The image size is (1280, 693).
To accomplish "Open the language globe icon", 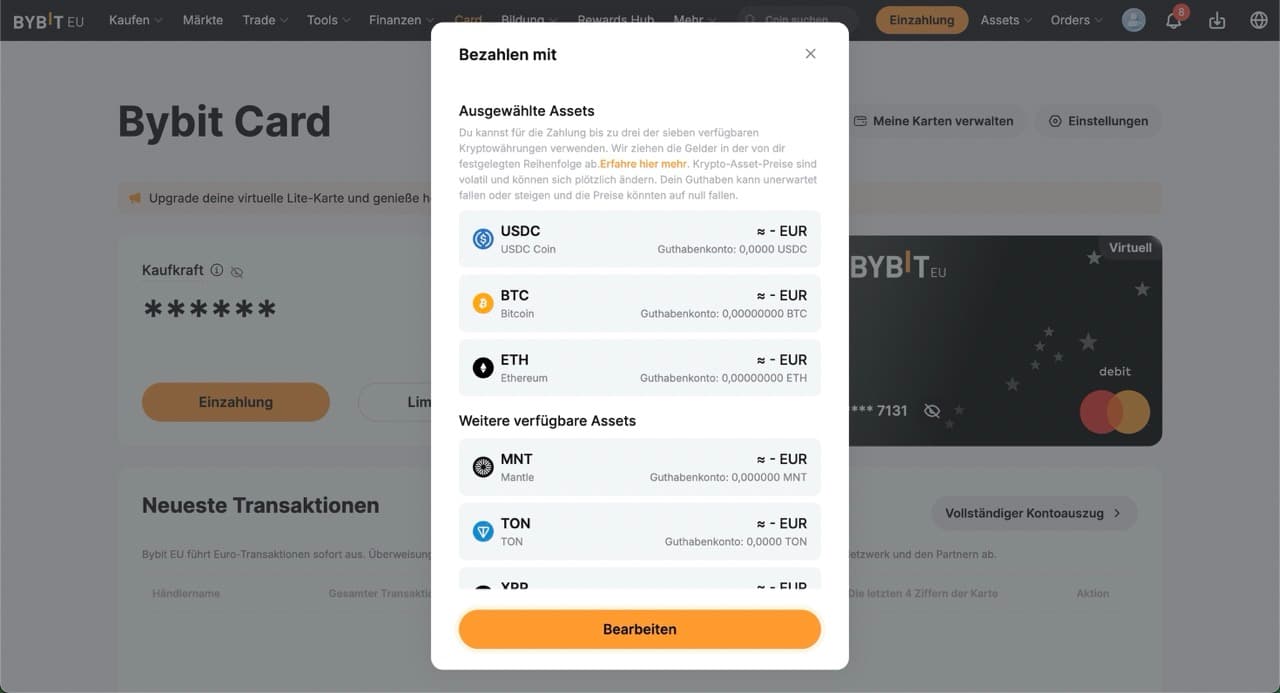I will click(x=1257, y=19).
